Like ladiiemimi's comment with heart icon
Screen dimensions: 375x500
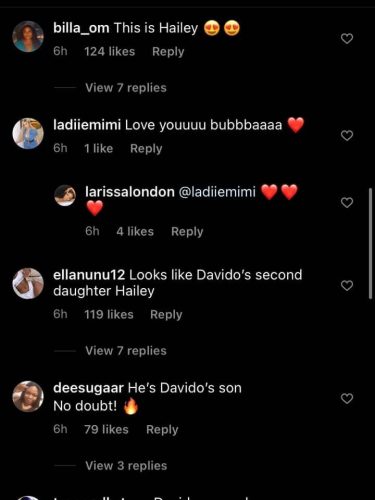(347, 136)
